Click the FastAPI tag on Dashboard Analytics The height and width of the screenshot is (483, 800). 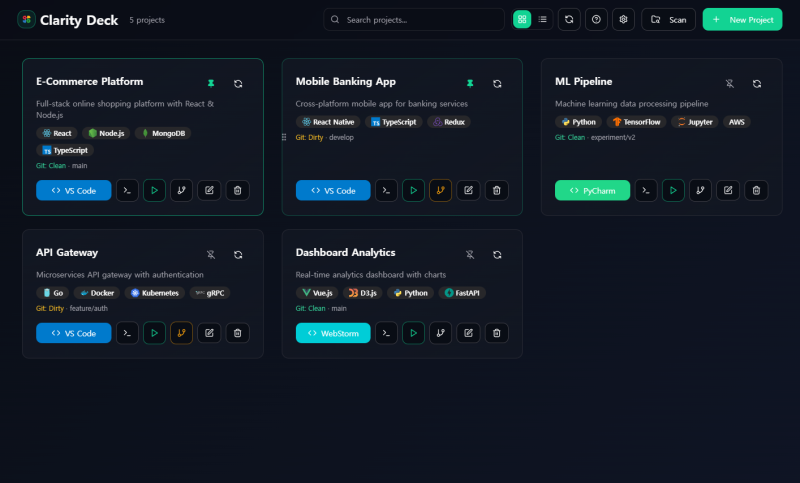(462, 293)
